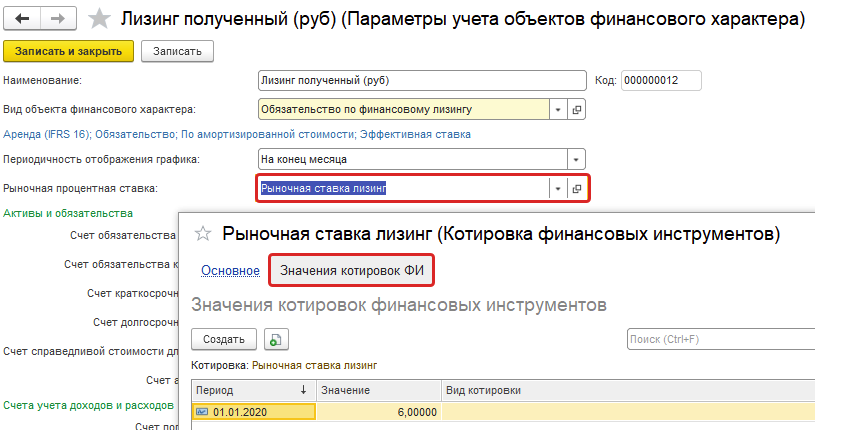
Task: Click the Поиск (Ctrl+F) search box
Action: coord(721,339)
